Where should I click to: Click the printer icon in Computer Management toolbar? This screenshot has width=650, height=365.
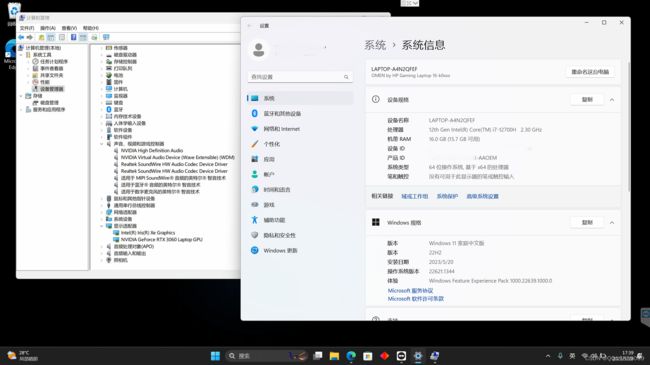(95, 37)
